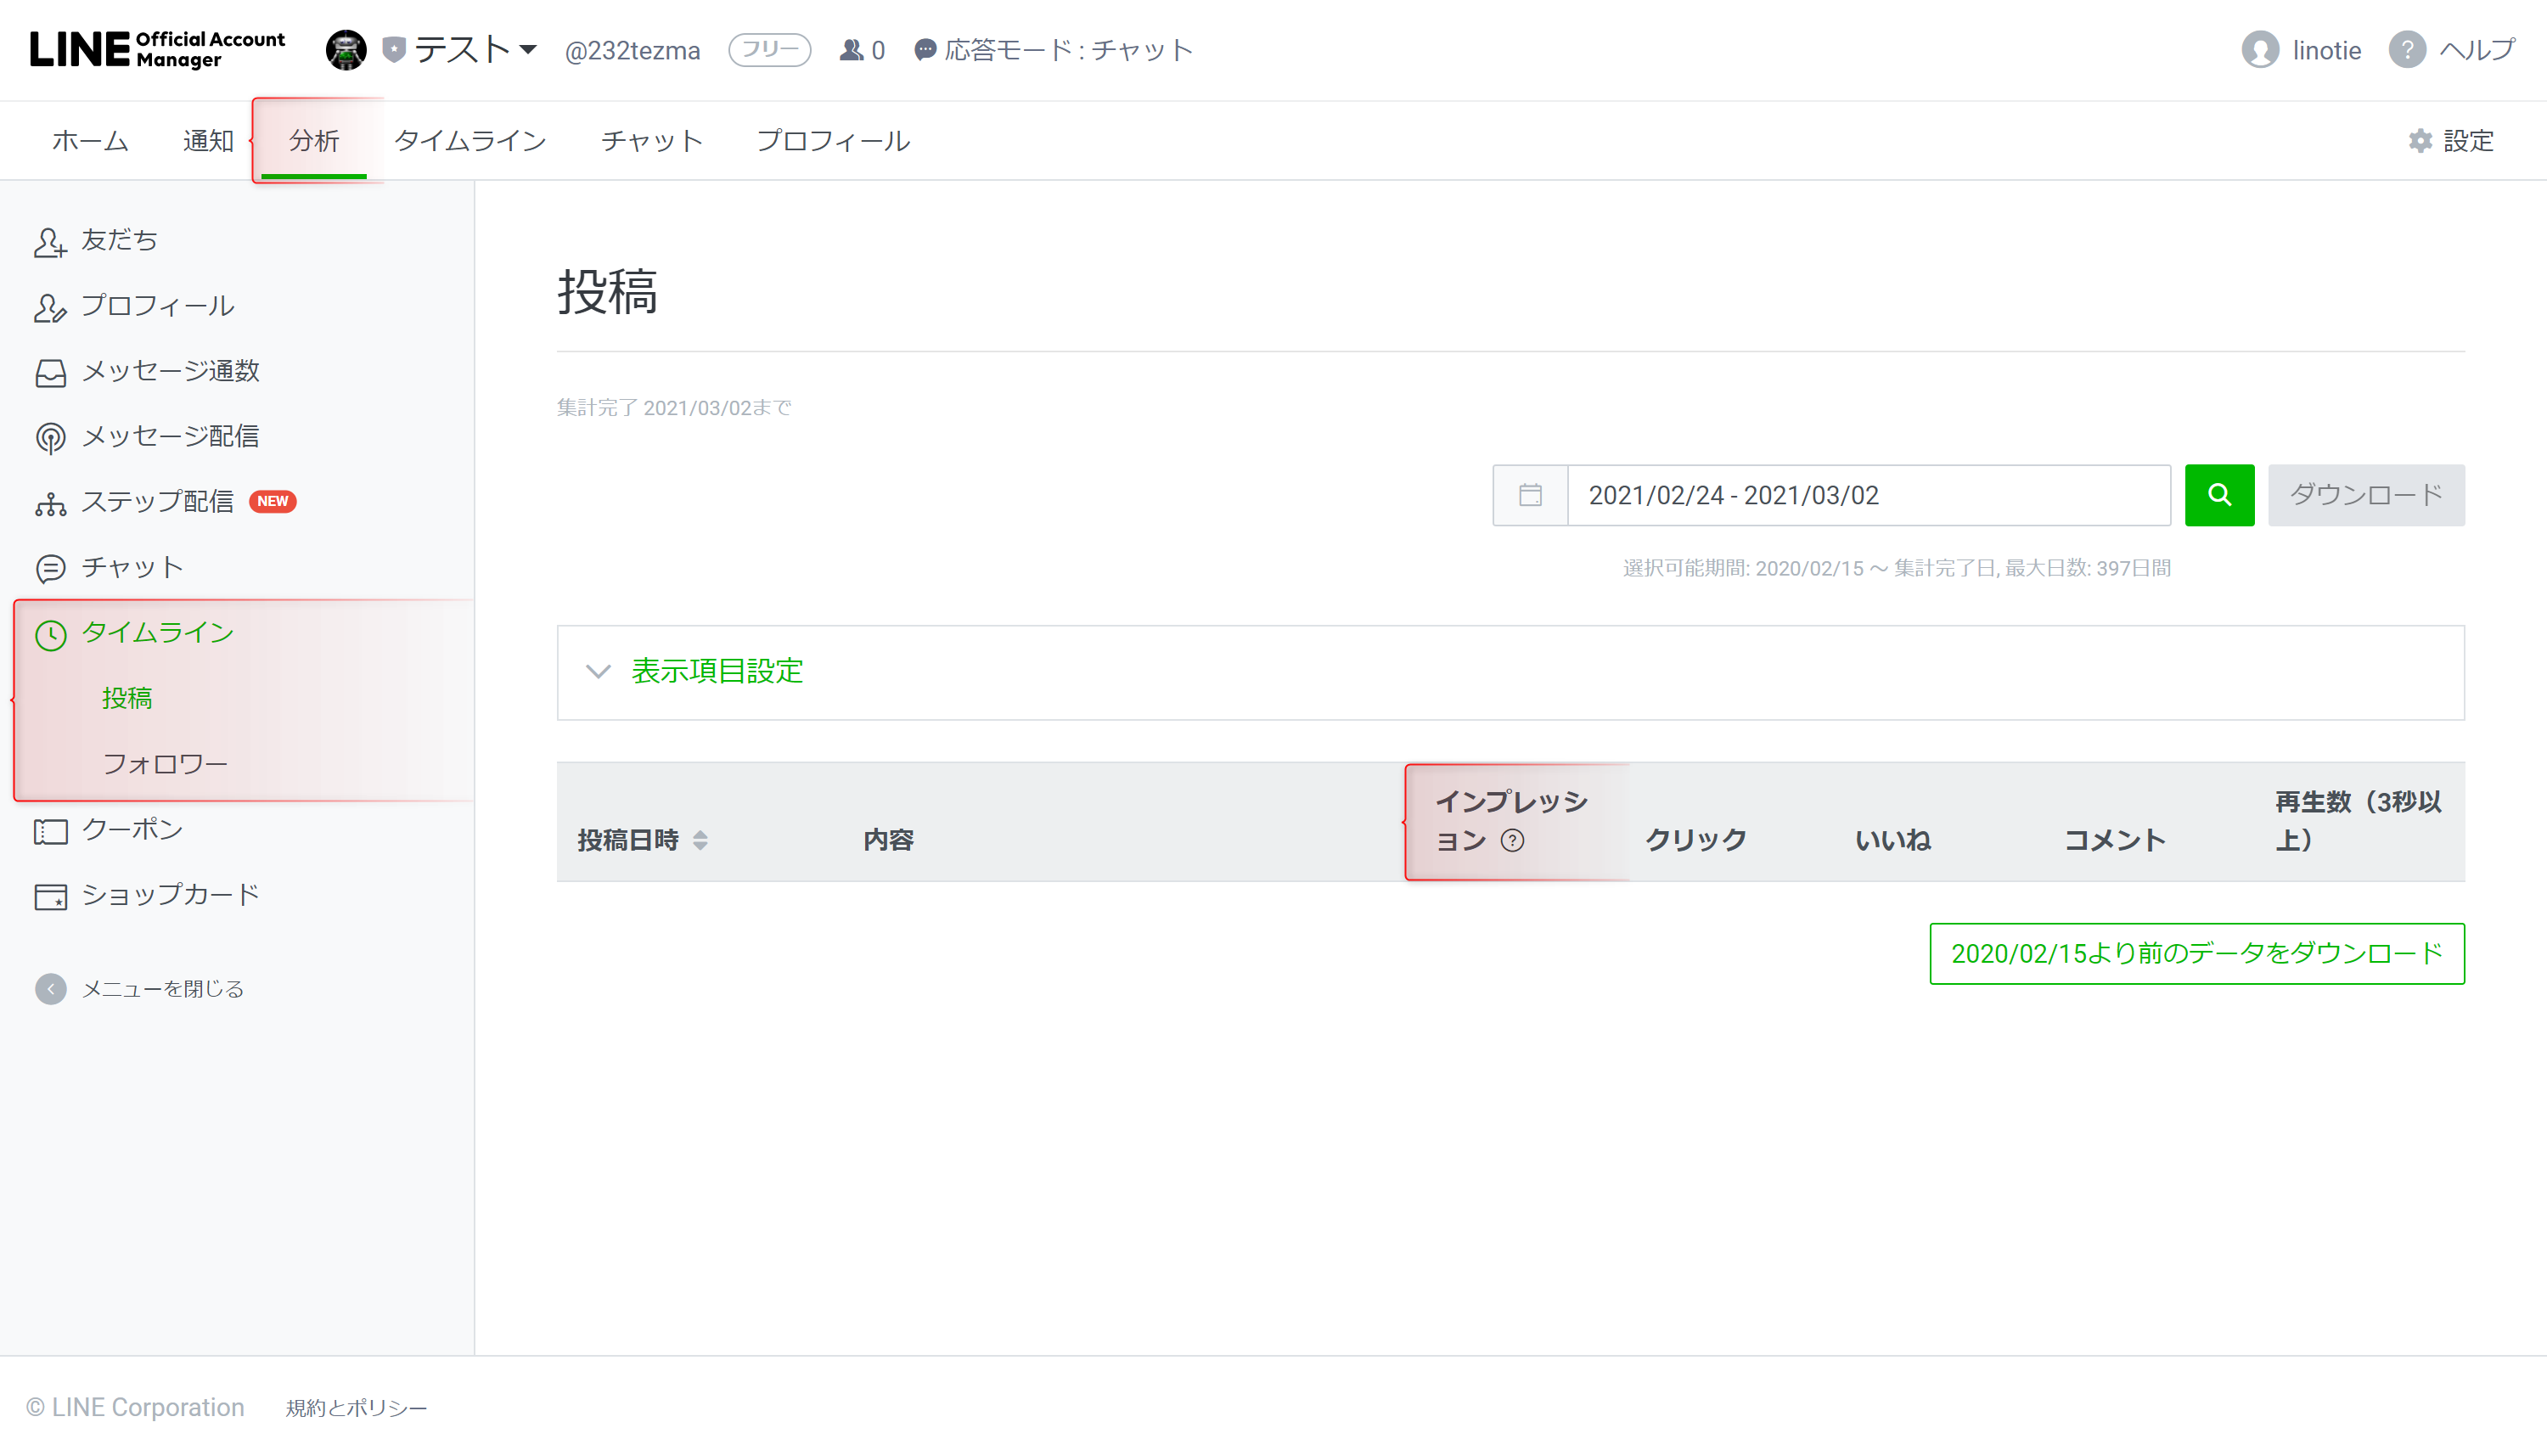Select the チャット sidebar icon
The image size is (2547, 1456).
pos(50,567)
